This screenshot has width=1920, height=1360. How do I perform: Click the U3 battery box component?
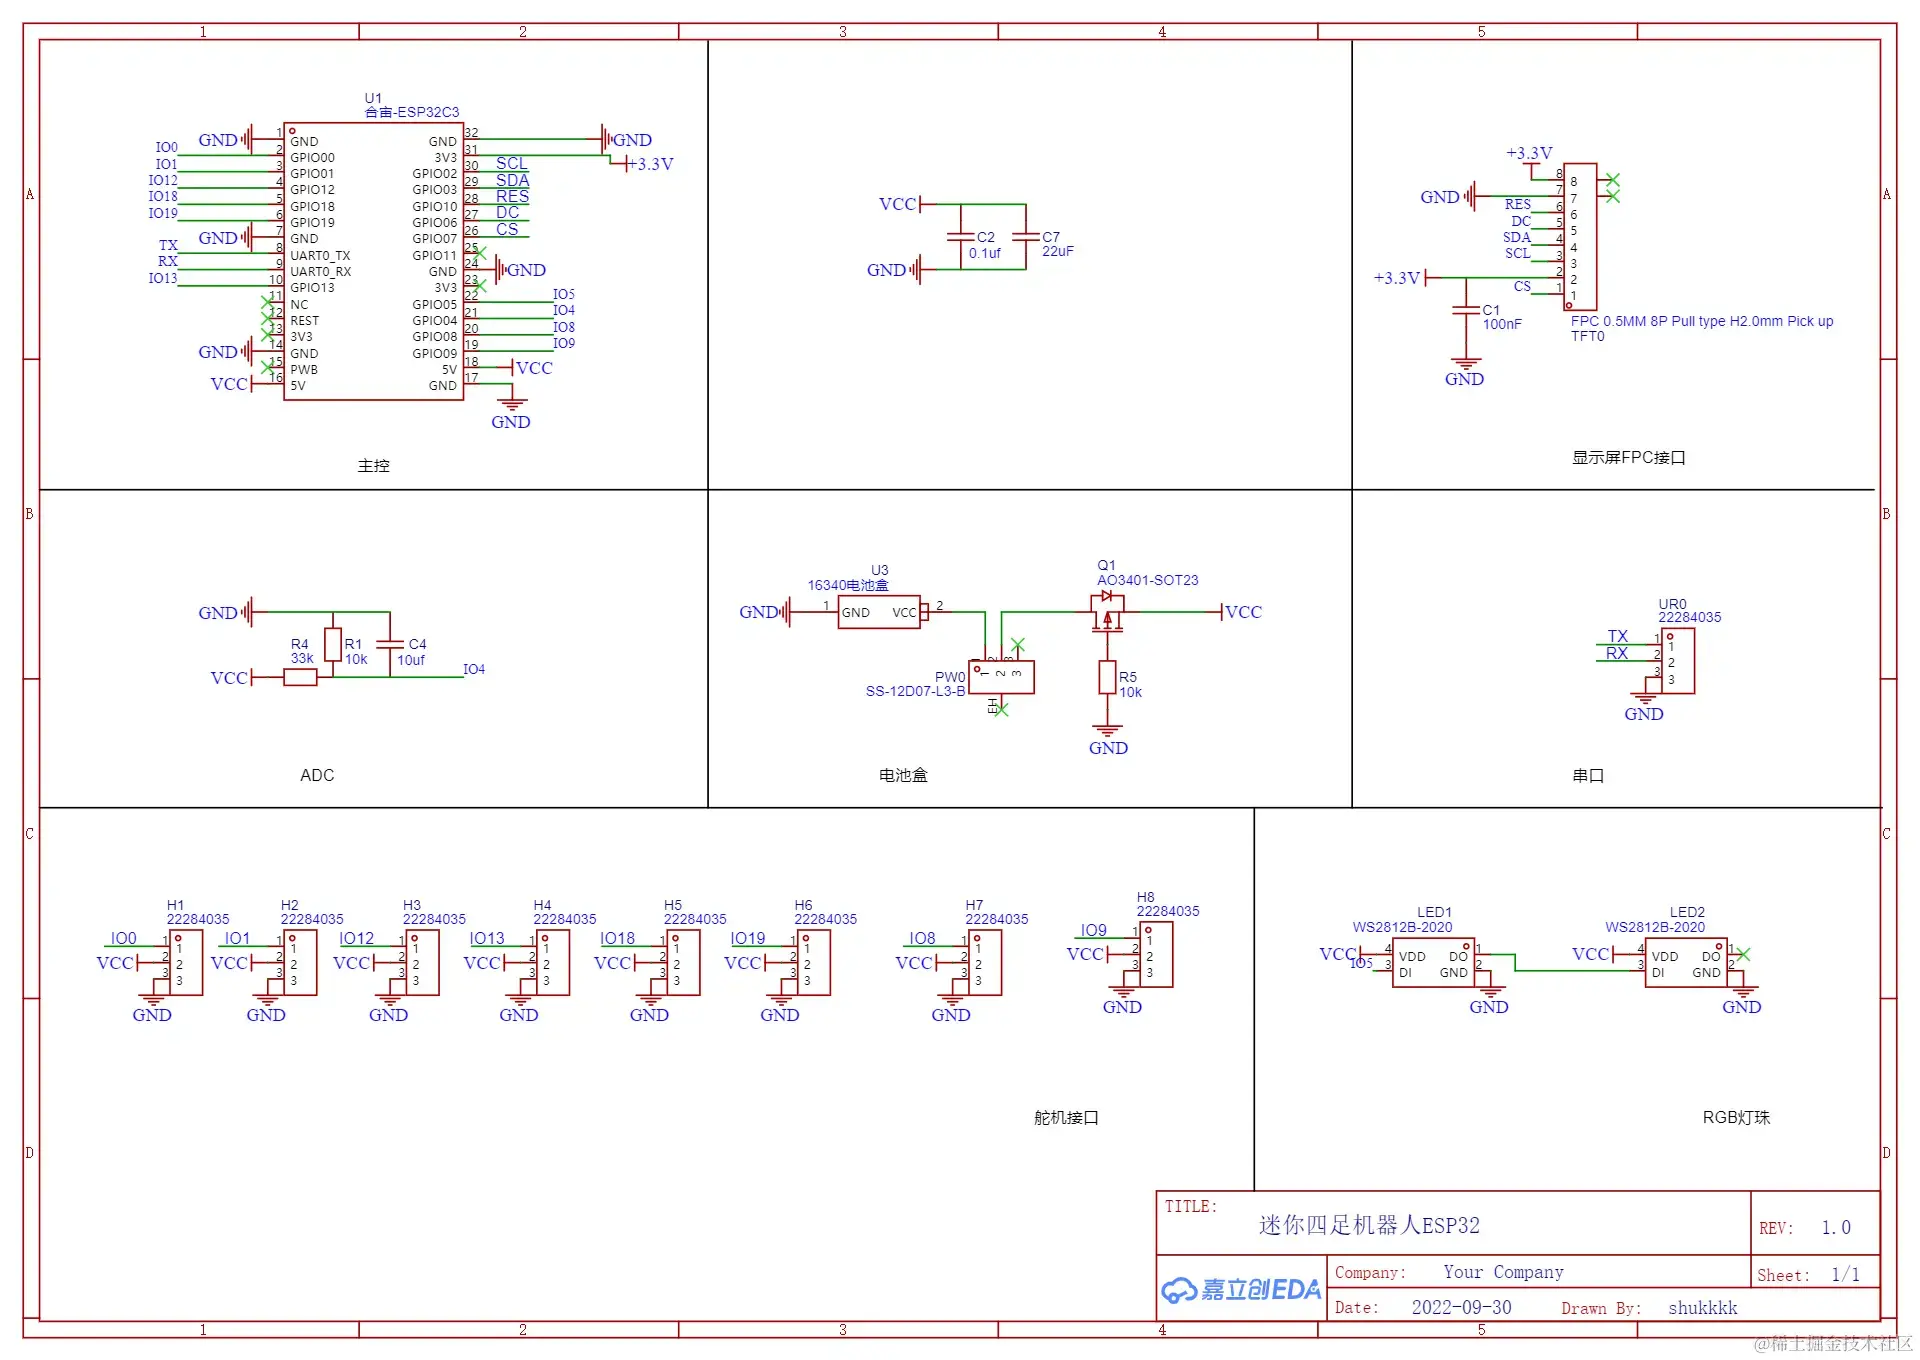click(x=878, y=612)
